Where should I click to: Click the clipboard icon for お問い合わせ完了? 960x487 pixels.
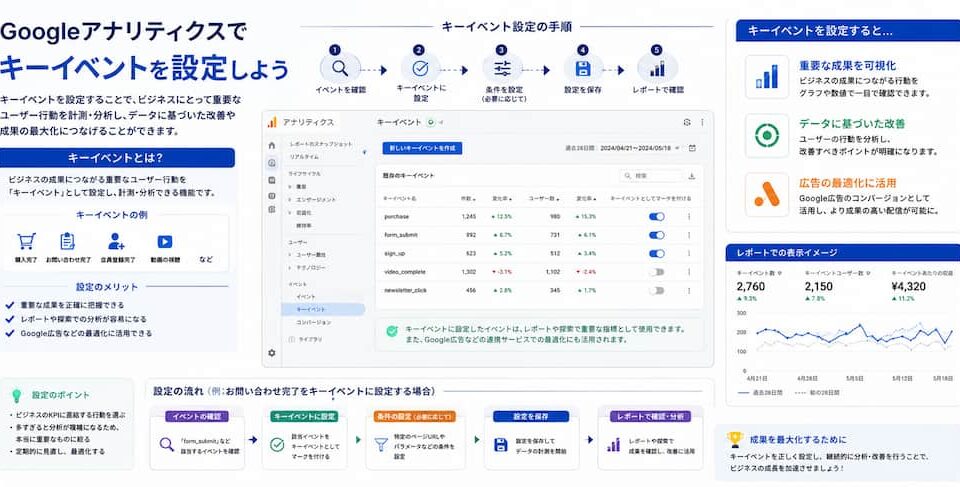[x=68, y=241]
